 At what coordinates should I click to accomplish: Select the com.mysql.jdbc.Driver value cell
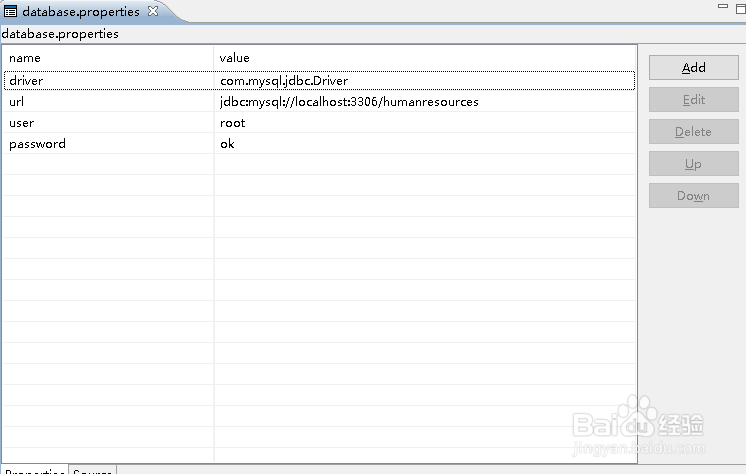coord(425,80)
